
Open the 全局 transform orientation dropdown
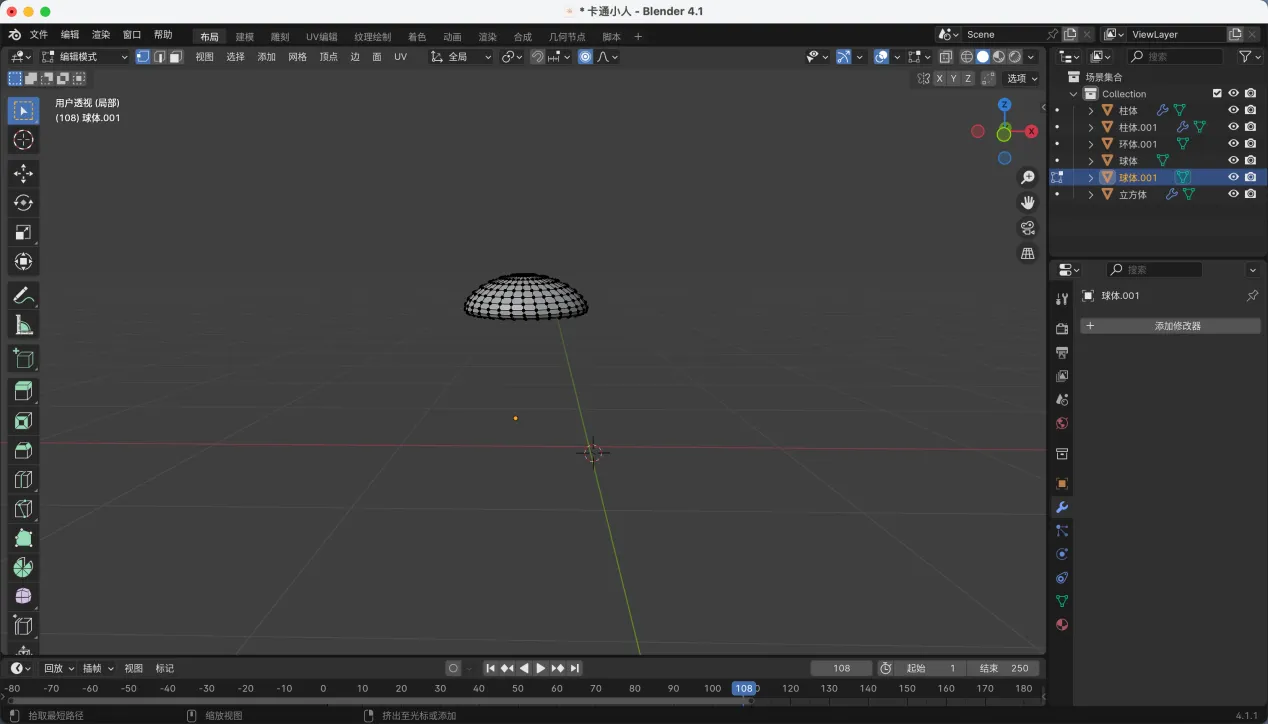point(462,57)
